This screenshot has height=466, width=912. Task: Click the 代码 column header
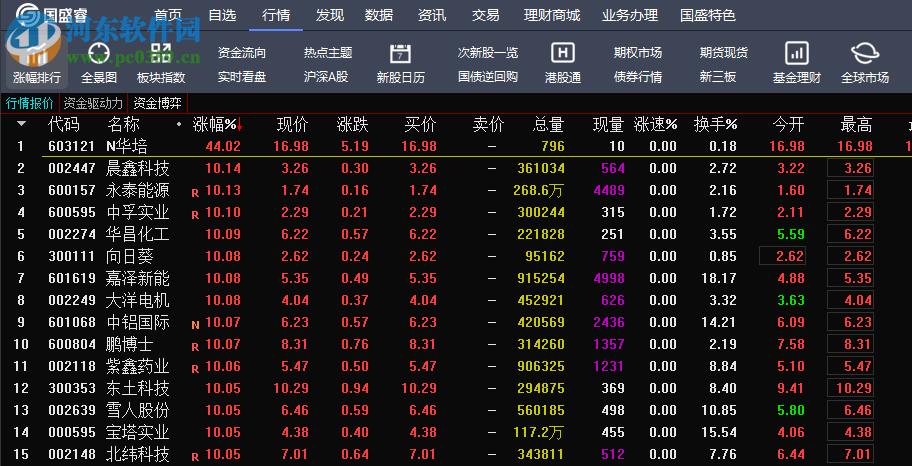(x=63, y=124)
